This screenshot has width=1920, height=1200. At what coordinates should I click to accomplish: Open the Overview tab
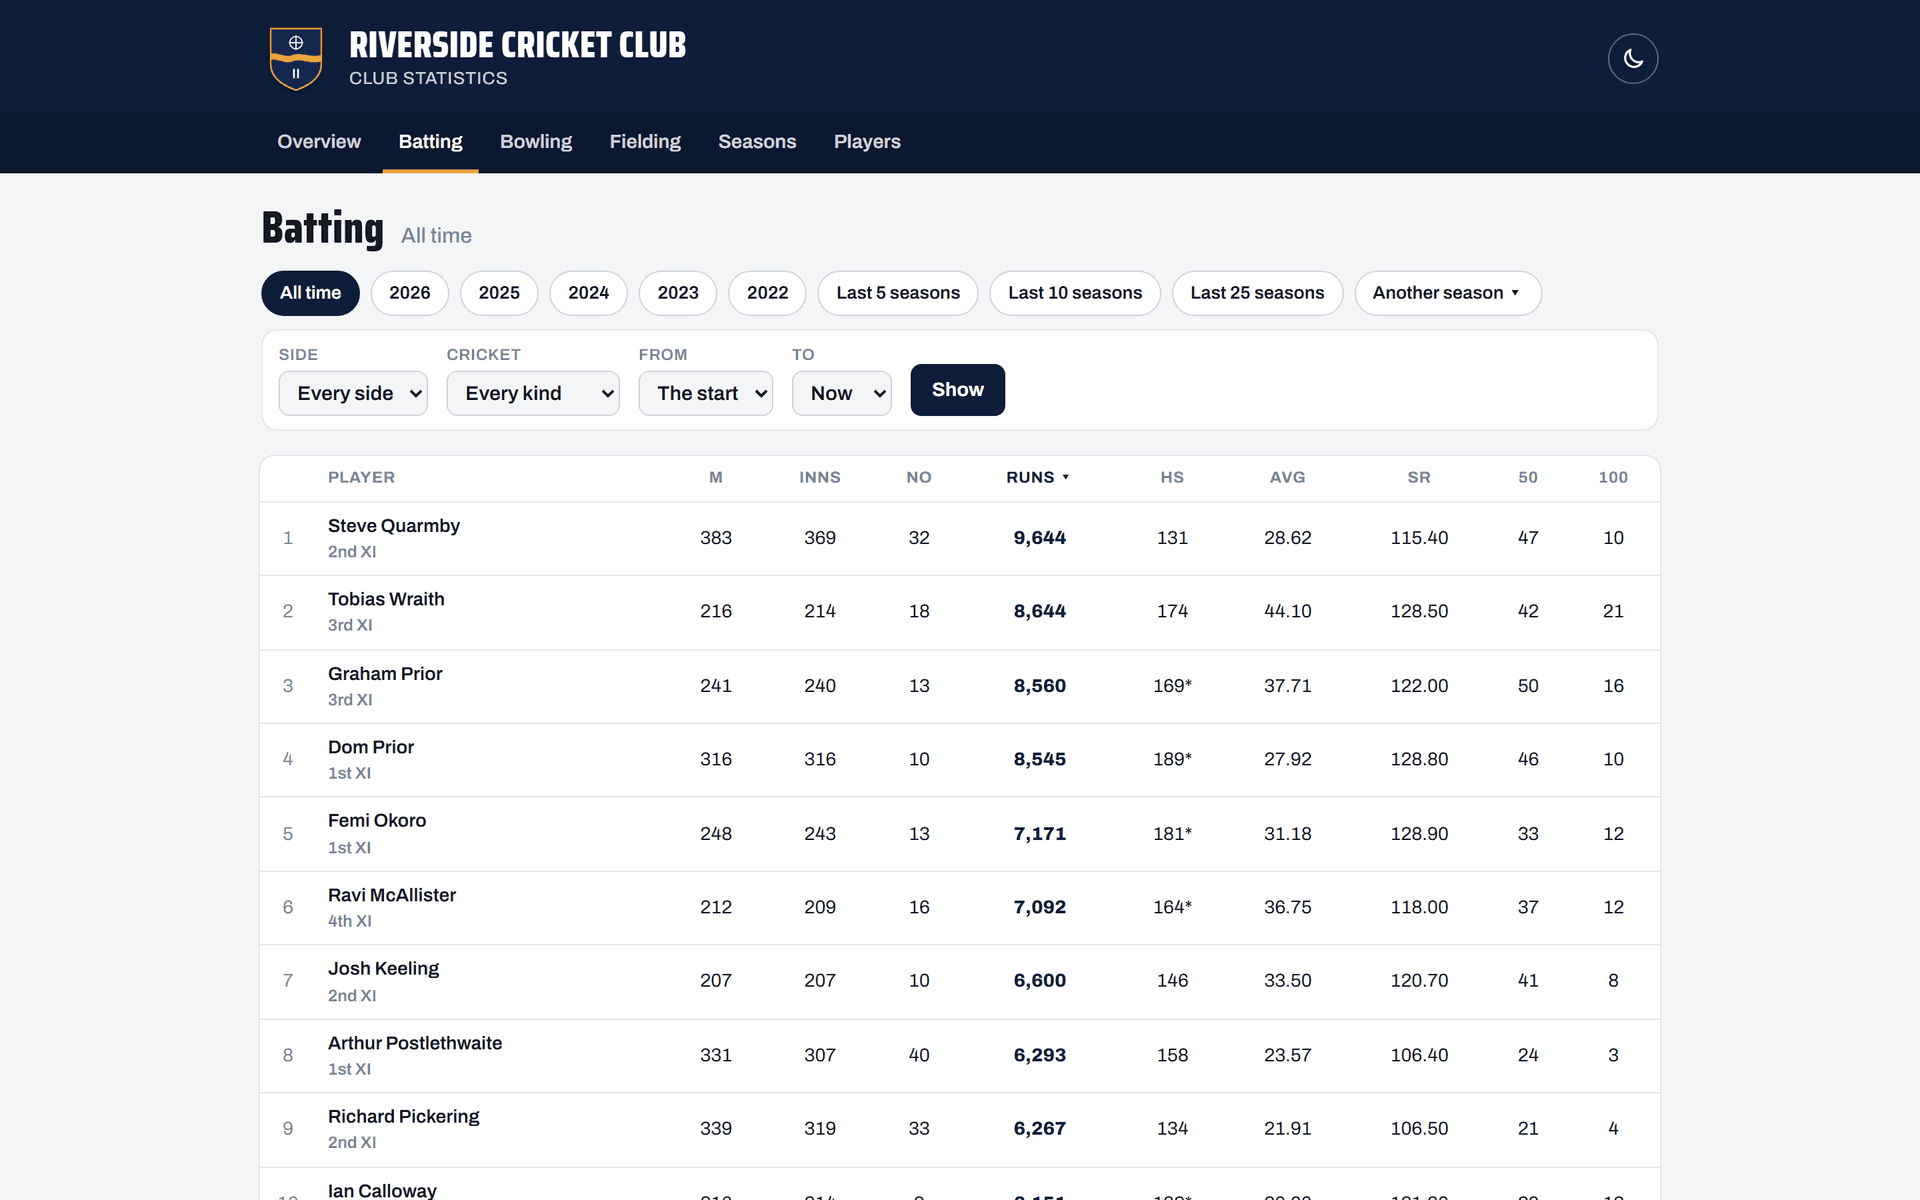pyautogui.click(x=319, y=142)
